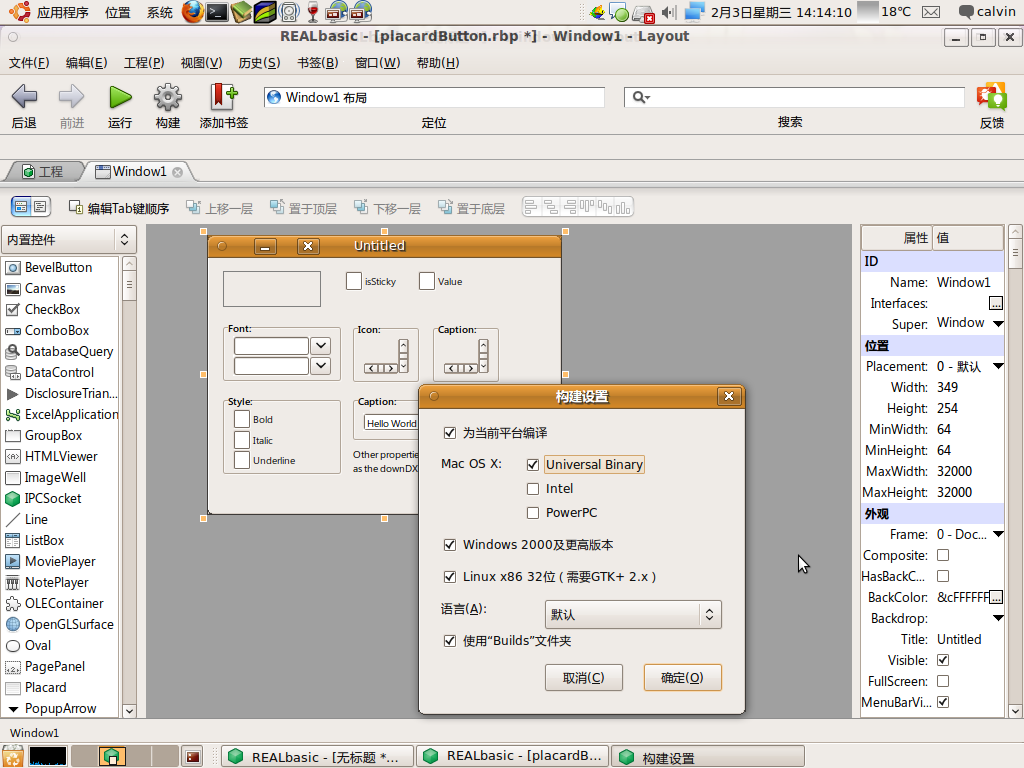Viewport: 1024px width, 768px height.
Task: Click the Back arrow icon in toolbar
Action: [x=24, y=97]
